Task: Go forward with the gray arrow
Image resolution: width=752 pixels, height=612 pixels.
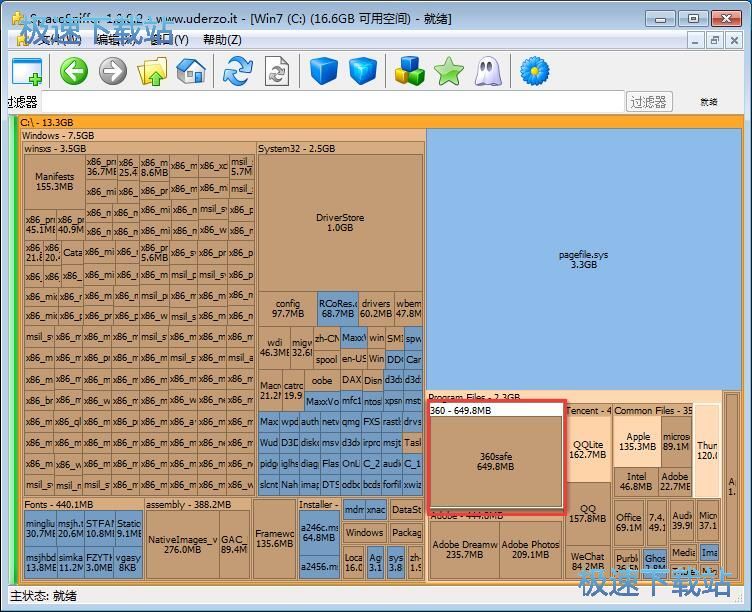Action: click(113, 71)
